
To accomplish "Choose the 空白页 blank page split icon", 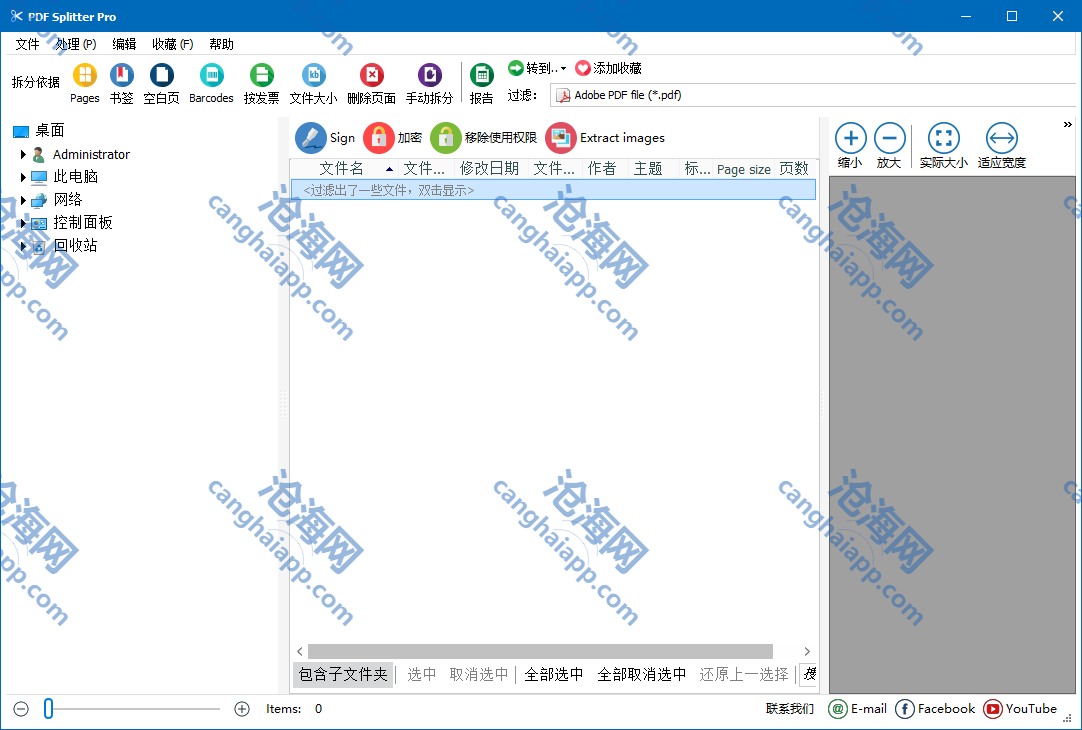I will coord(161,76).
